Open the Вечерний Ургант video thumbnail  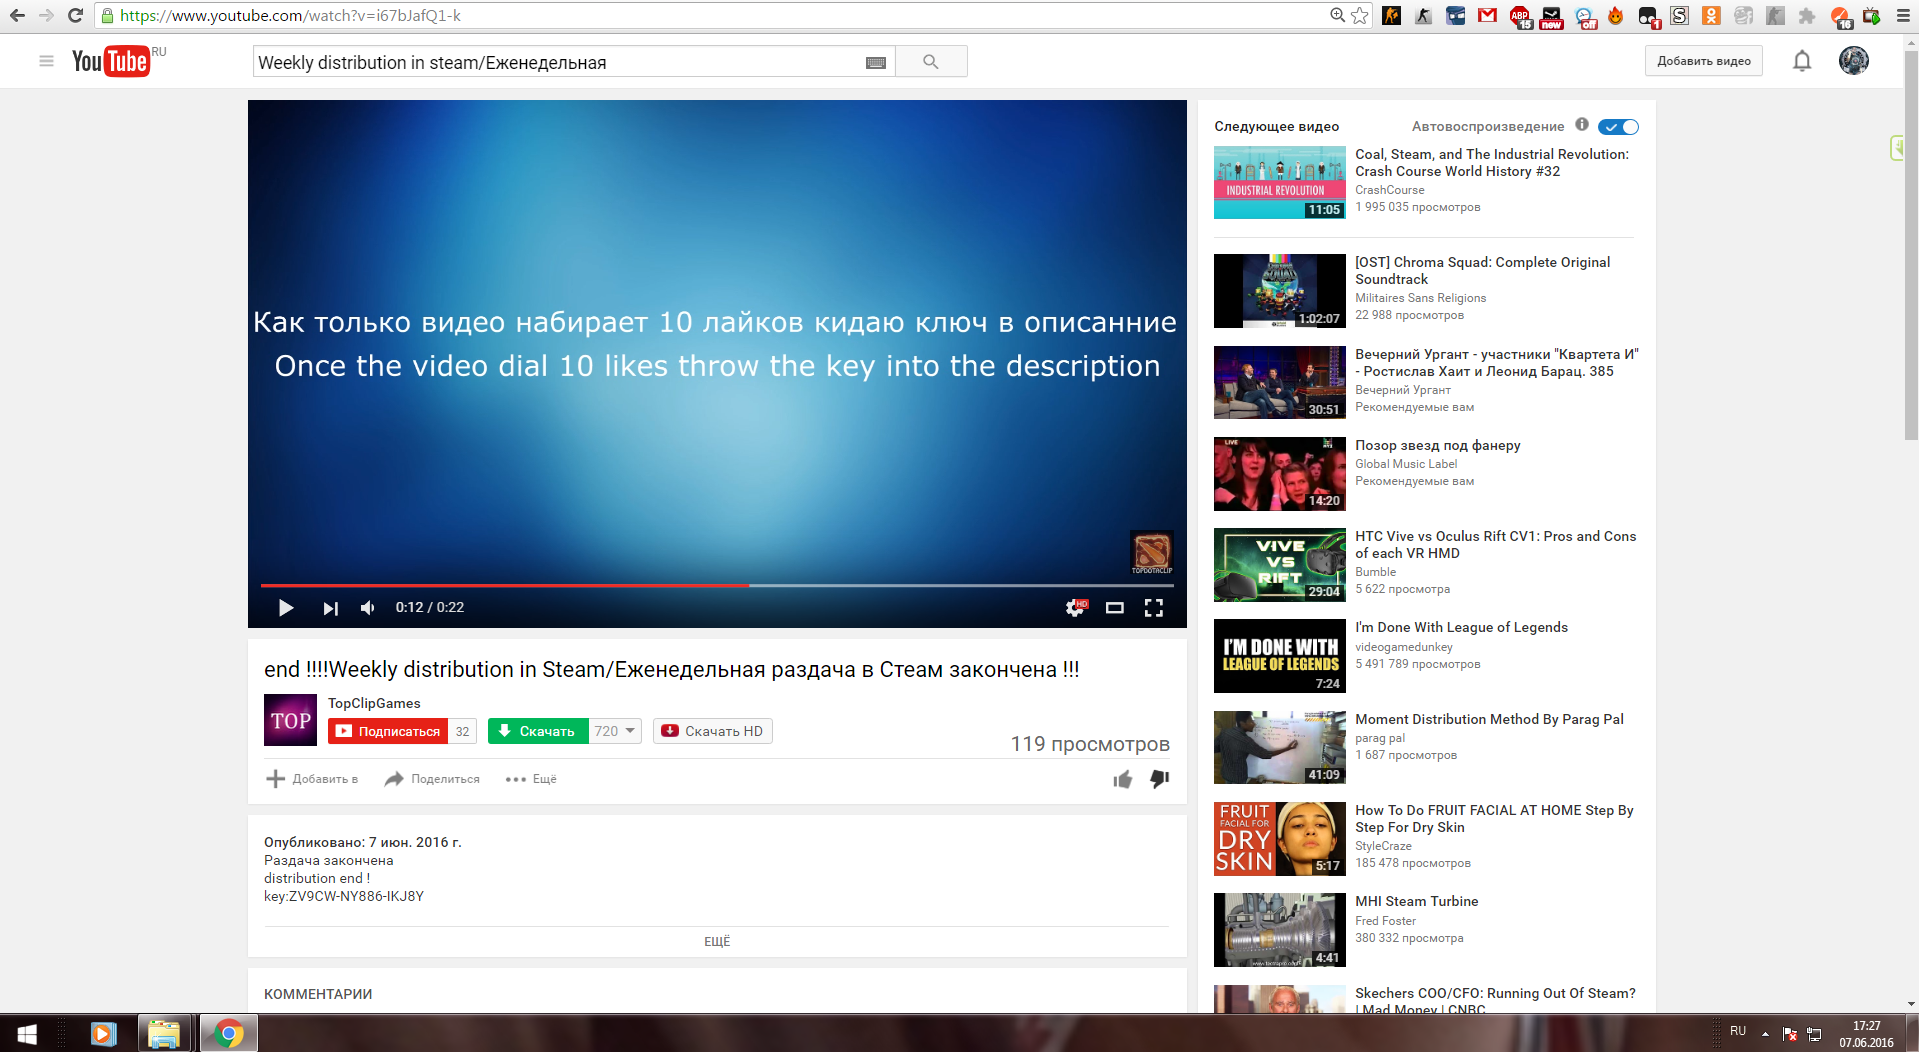click(x=1280, y=382)
